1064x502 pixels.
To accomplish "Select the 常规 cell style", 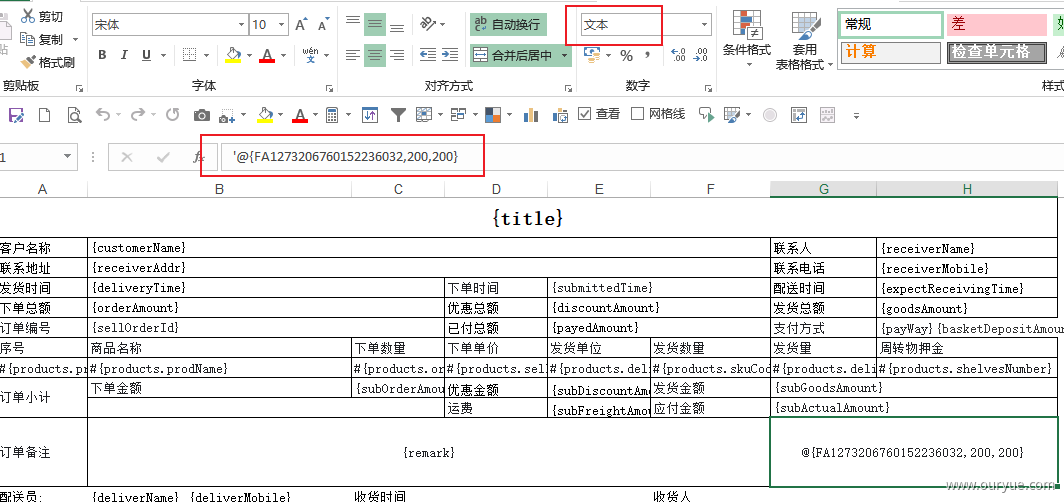I will [892, 25].
